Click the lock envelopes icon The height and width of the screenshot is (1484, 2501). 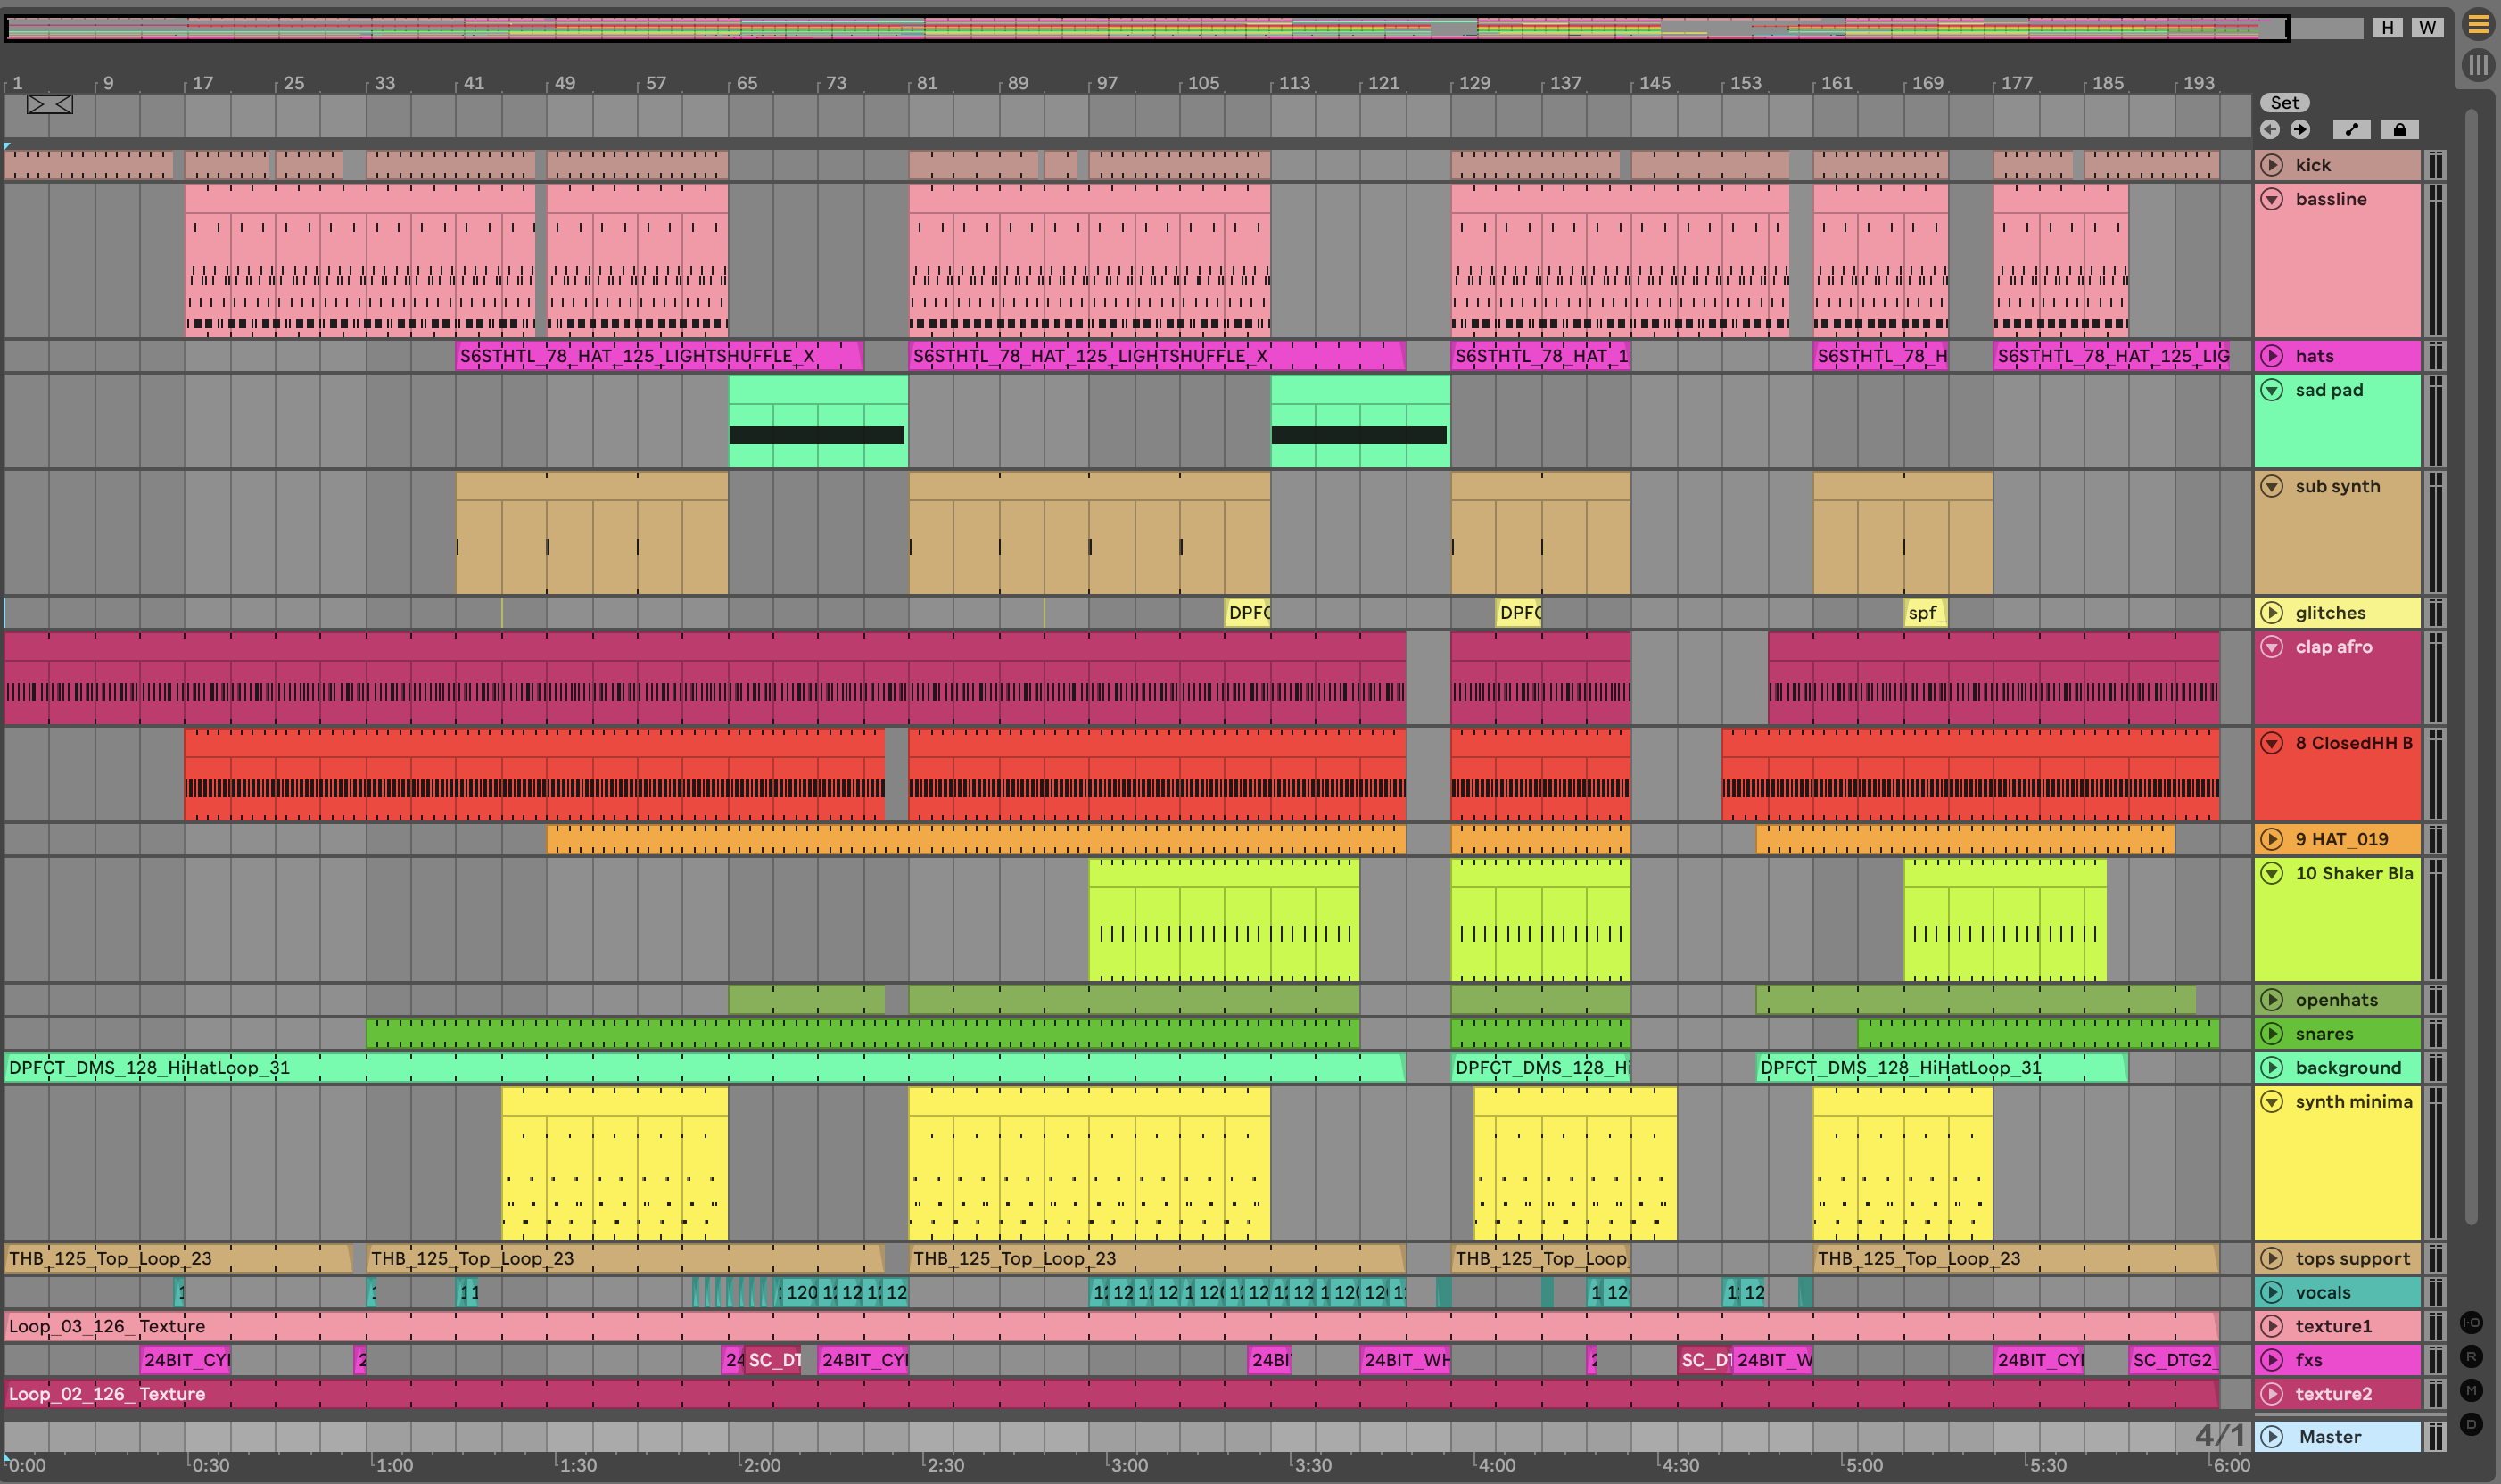pos(2399,129)
